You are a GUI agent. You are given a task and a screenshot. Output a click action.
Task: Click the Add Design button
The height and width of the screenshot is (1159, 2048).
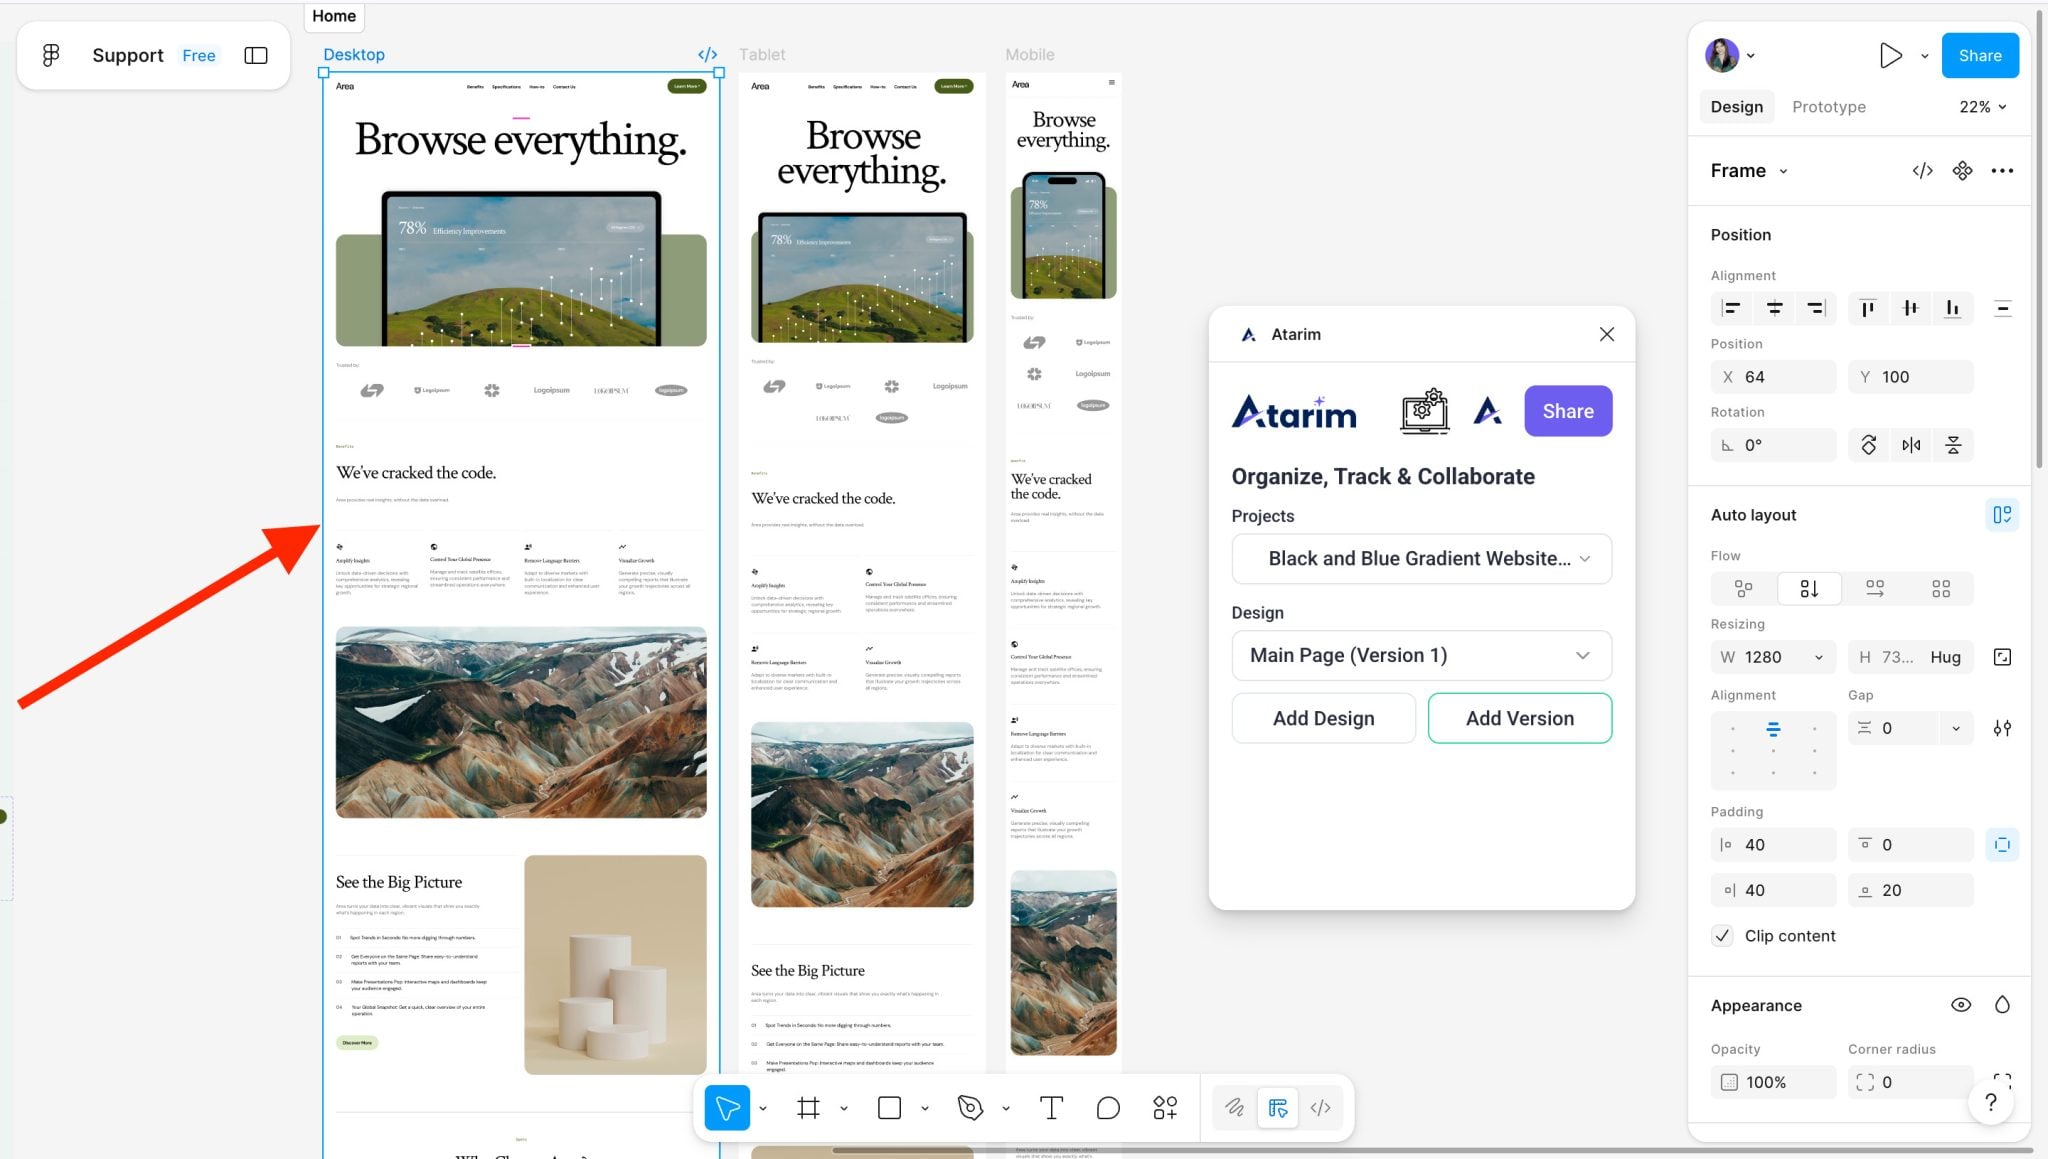pyautogui.click(x=1323, y=718)
